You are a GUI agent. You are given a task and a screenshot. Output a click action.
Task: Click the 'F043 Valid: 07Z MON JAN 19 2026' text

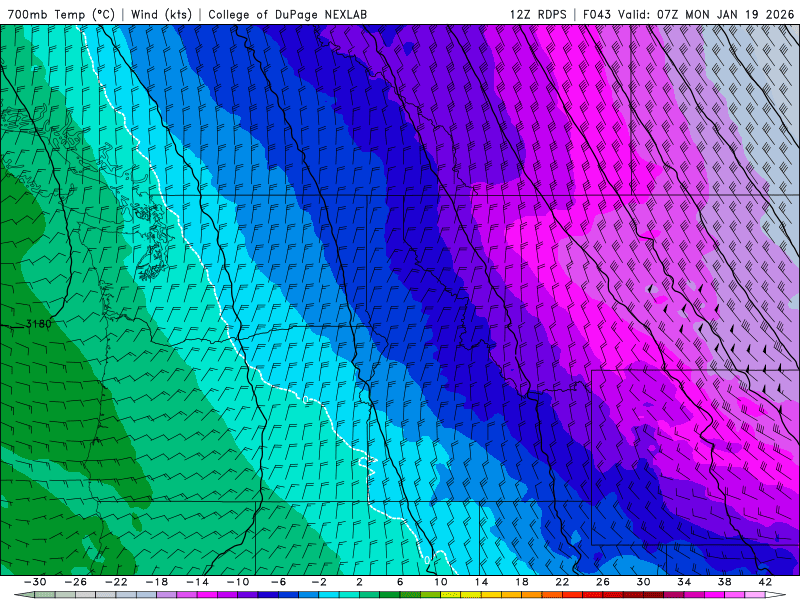[x=688, y=14]
